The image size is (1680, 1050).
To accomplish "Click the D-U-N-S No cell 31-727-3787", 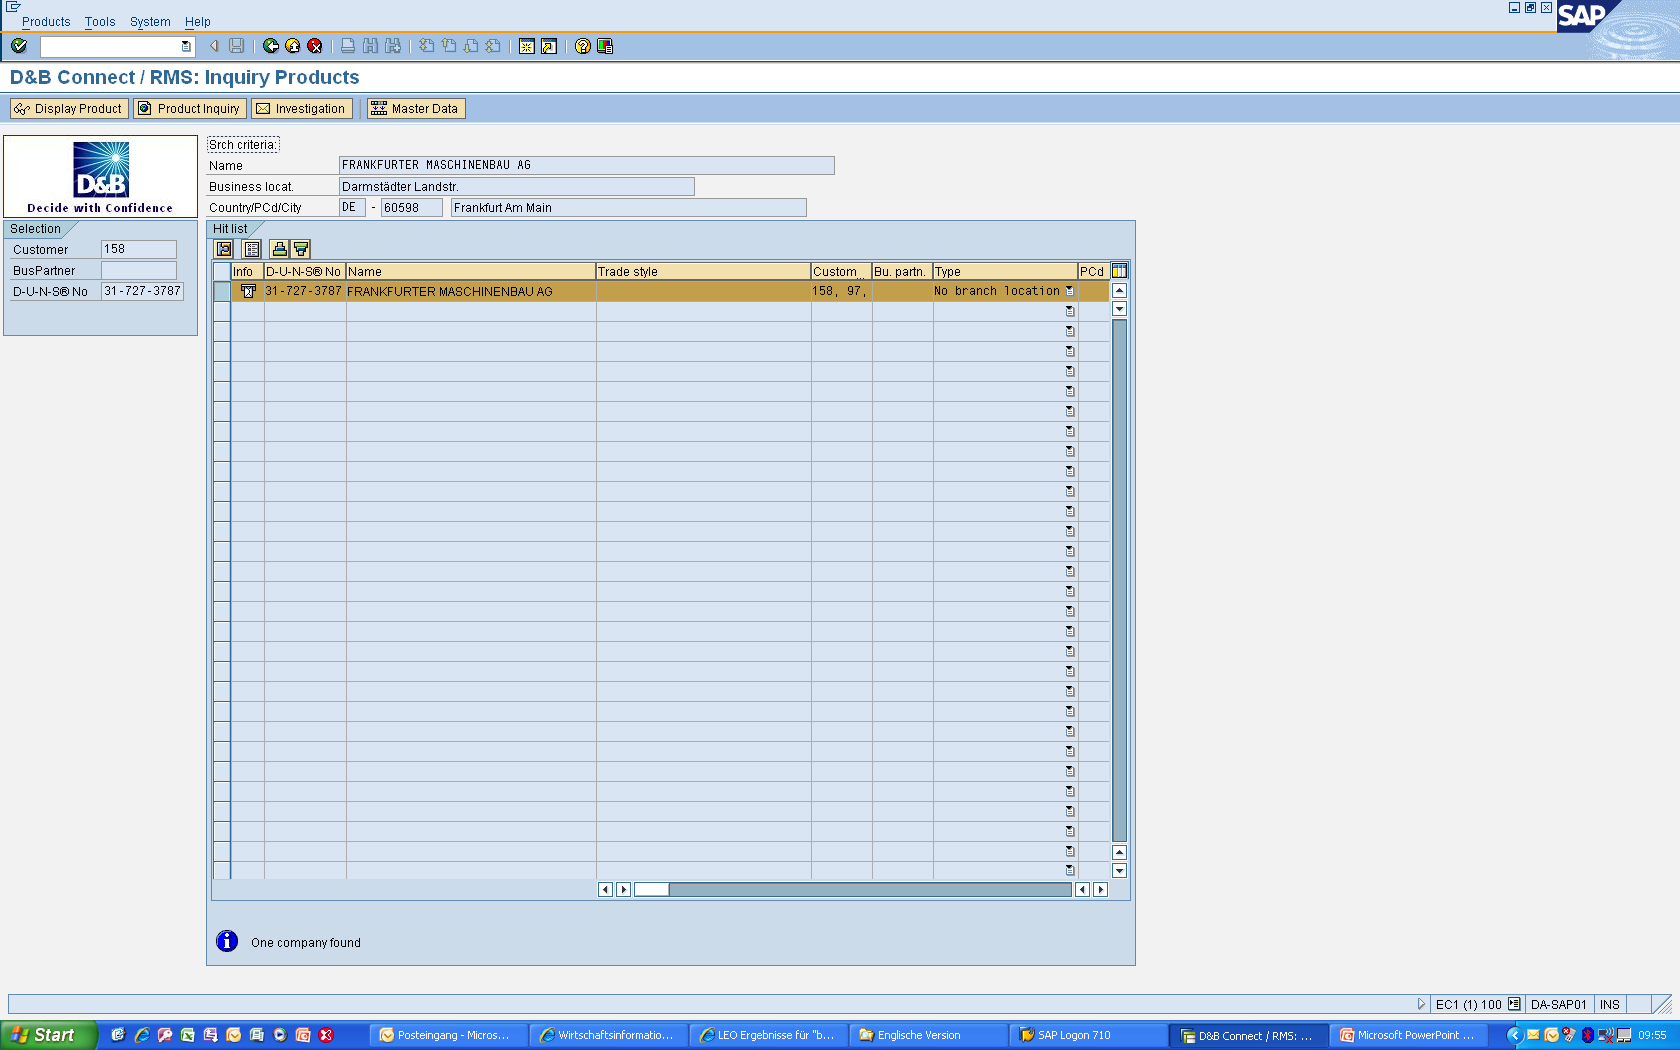I will [x=304, y=291].
